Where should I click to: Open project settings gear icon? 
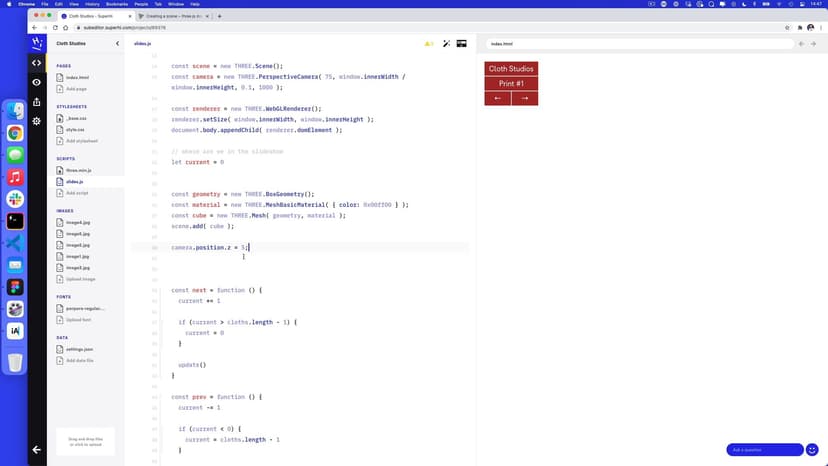[x=37, y=121]
